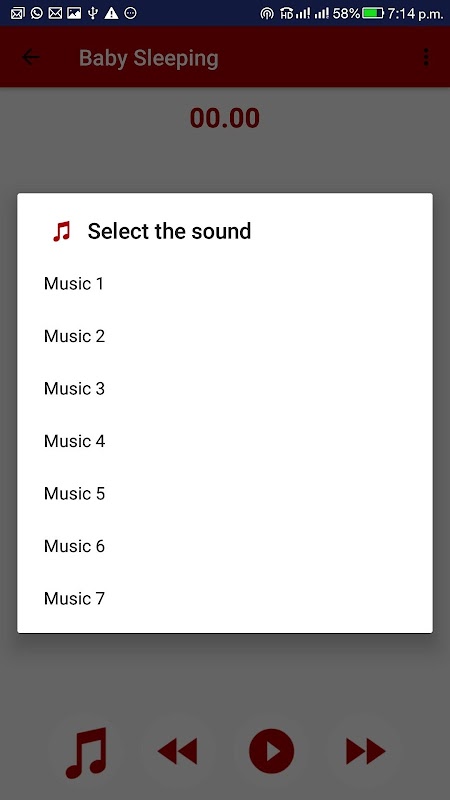Pick Music 3 in the dialog

225,389
